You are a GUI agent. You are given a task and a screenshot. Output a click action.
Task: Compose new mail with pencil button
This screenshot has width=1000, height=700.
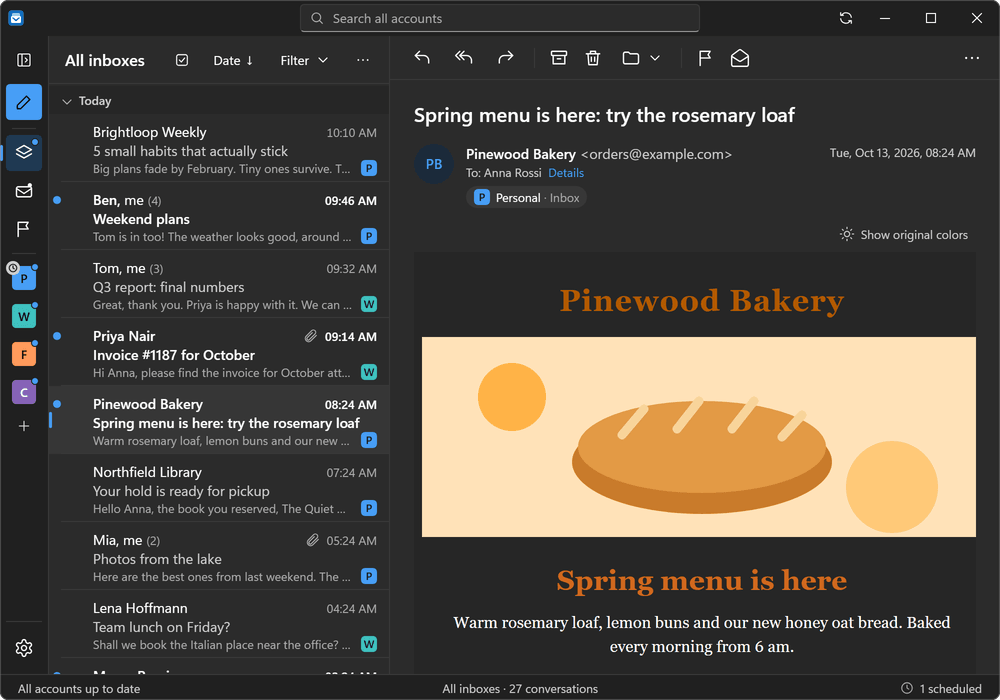coord(24,102)
